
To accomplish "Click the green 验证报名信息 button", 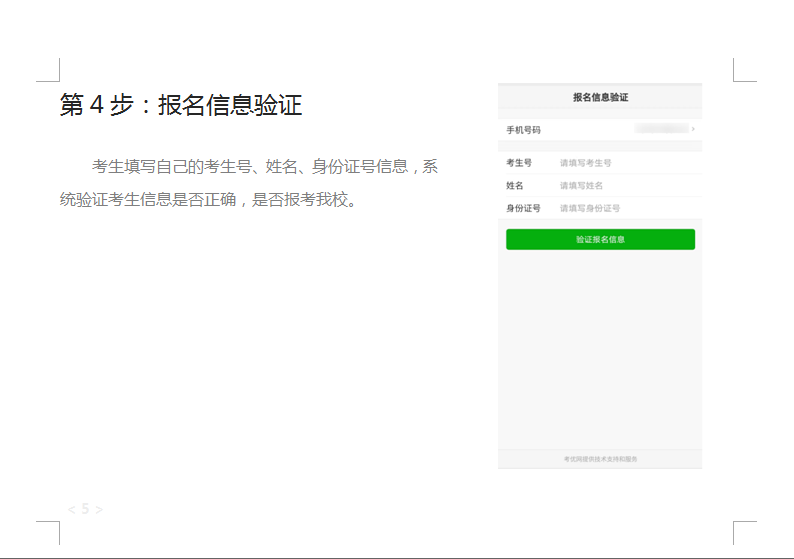I will tap(600, 239).
